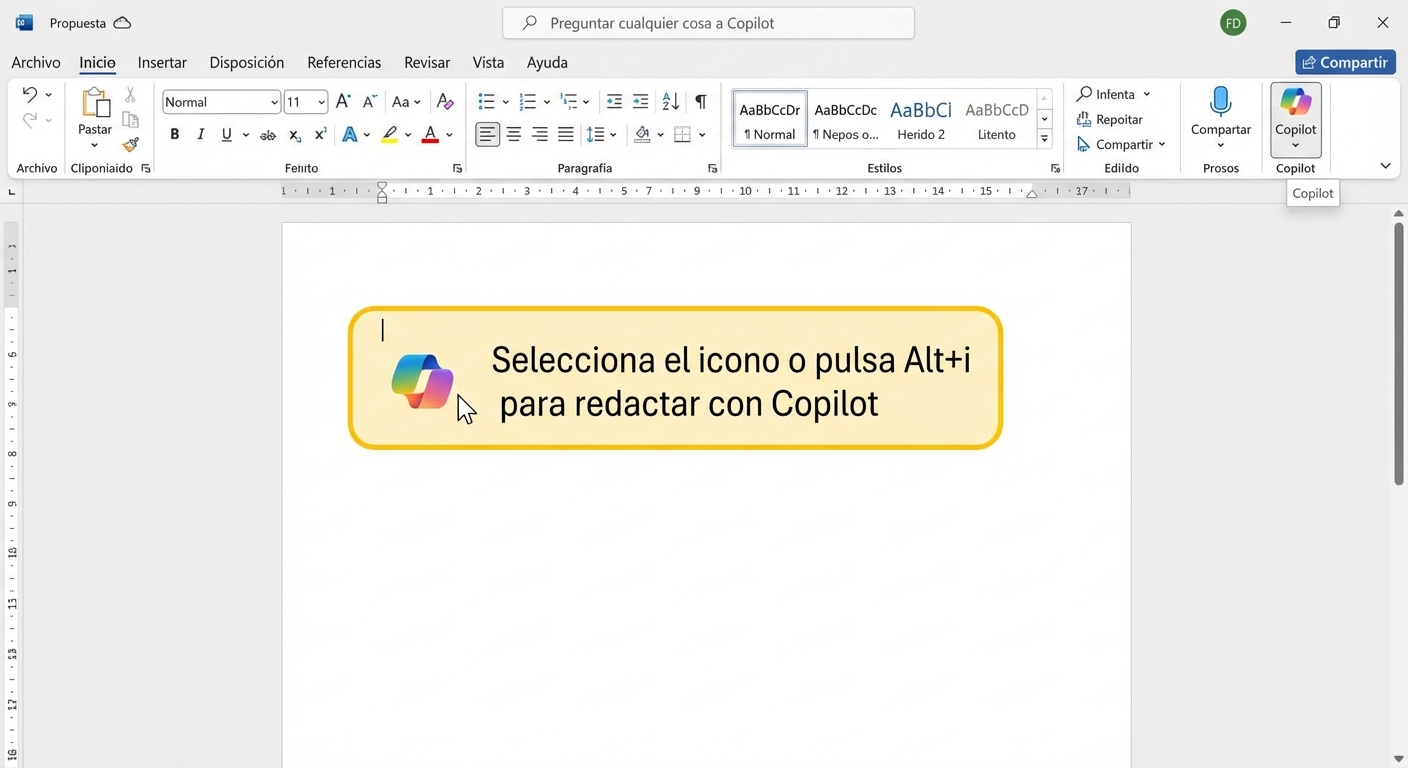Toggle paragraph marks visibility
Viewport: 1408px width, 768px height.
(700, 100)
